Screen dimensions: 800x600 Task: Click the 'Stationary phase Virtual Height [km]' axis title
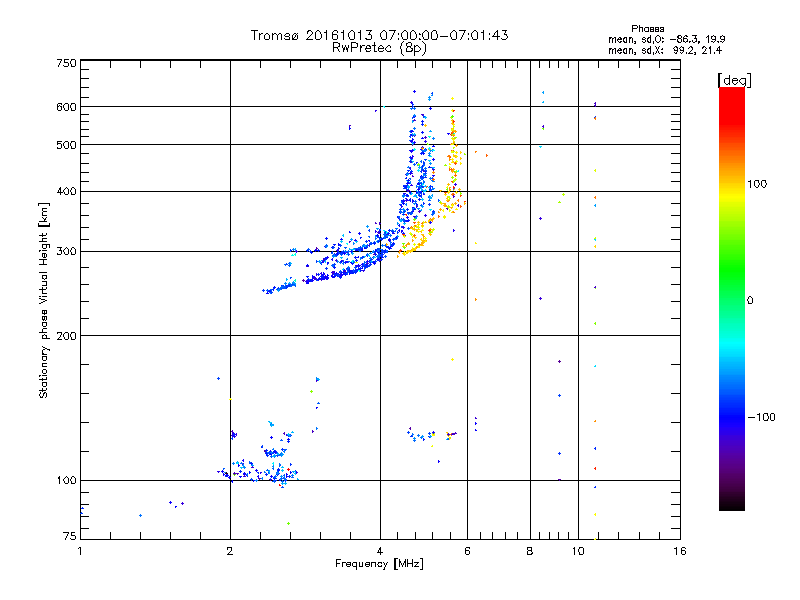[43, 300]
